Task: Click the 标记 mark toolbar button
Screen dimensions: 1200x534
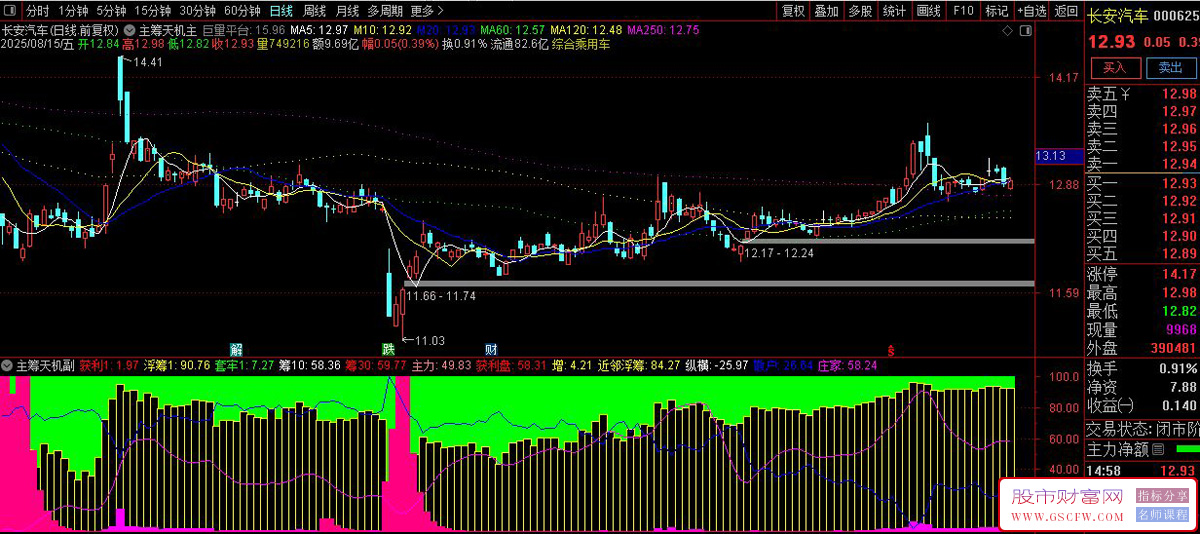Action: tap(996, 11)
